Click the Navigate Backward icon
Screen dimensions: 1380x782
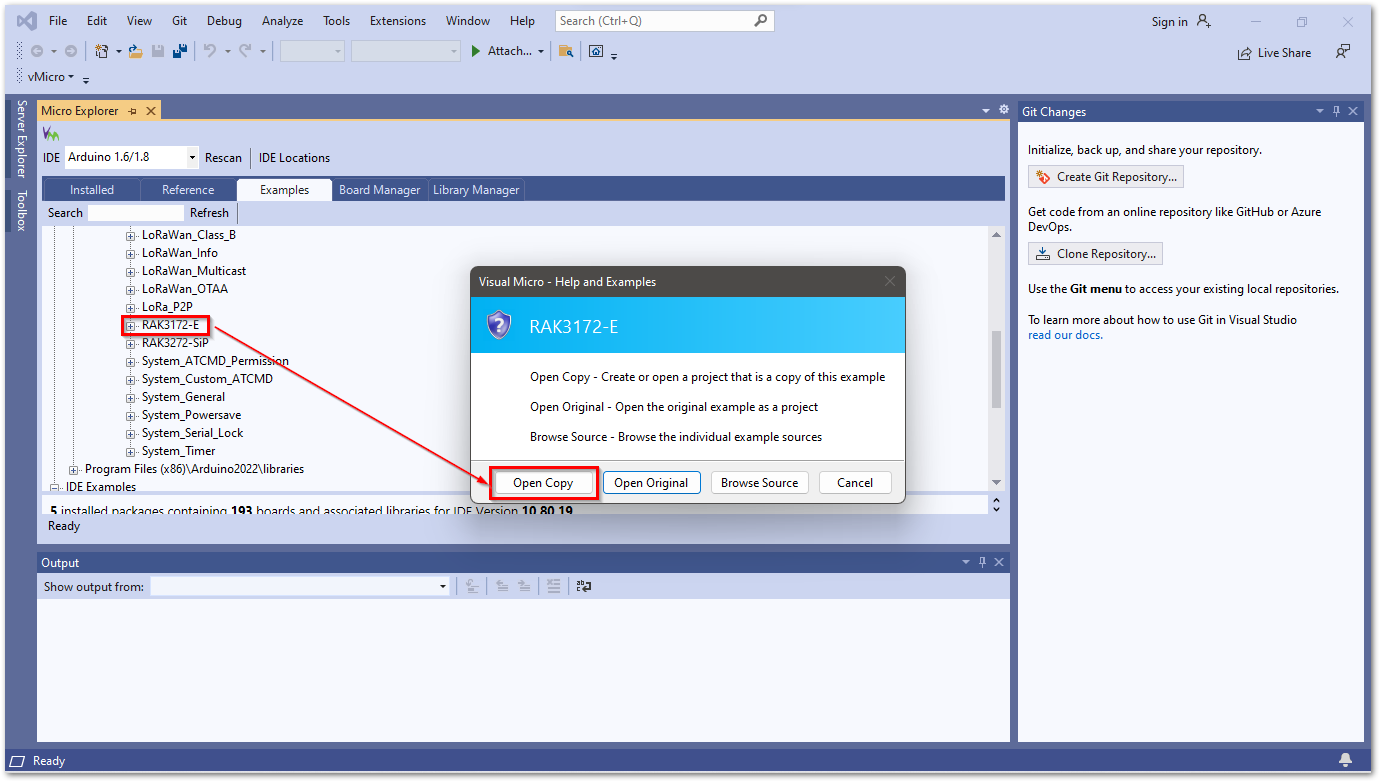37,51
